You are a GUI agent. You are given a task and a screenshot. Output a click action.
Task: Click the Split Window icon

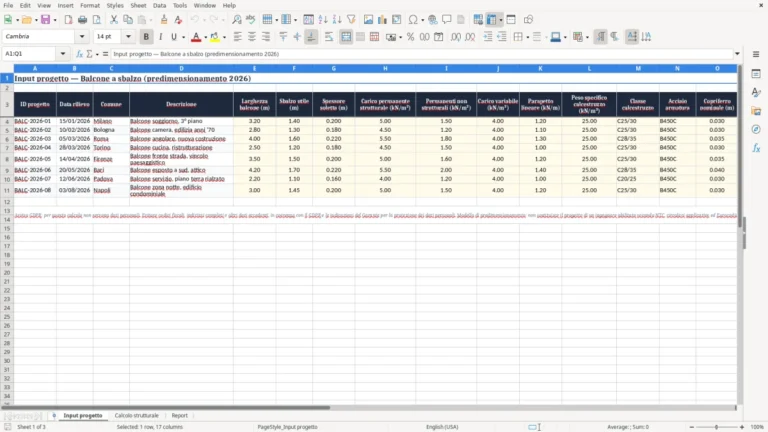point(511,20)
